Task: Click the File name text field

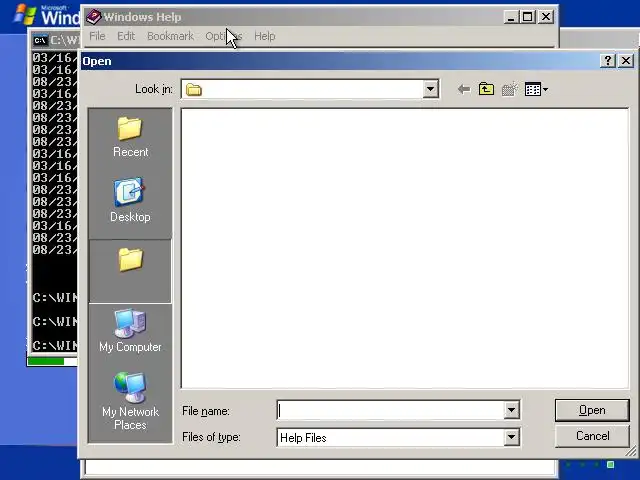Action: pos(391,410)
